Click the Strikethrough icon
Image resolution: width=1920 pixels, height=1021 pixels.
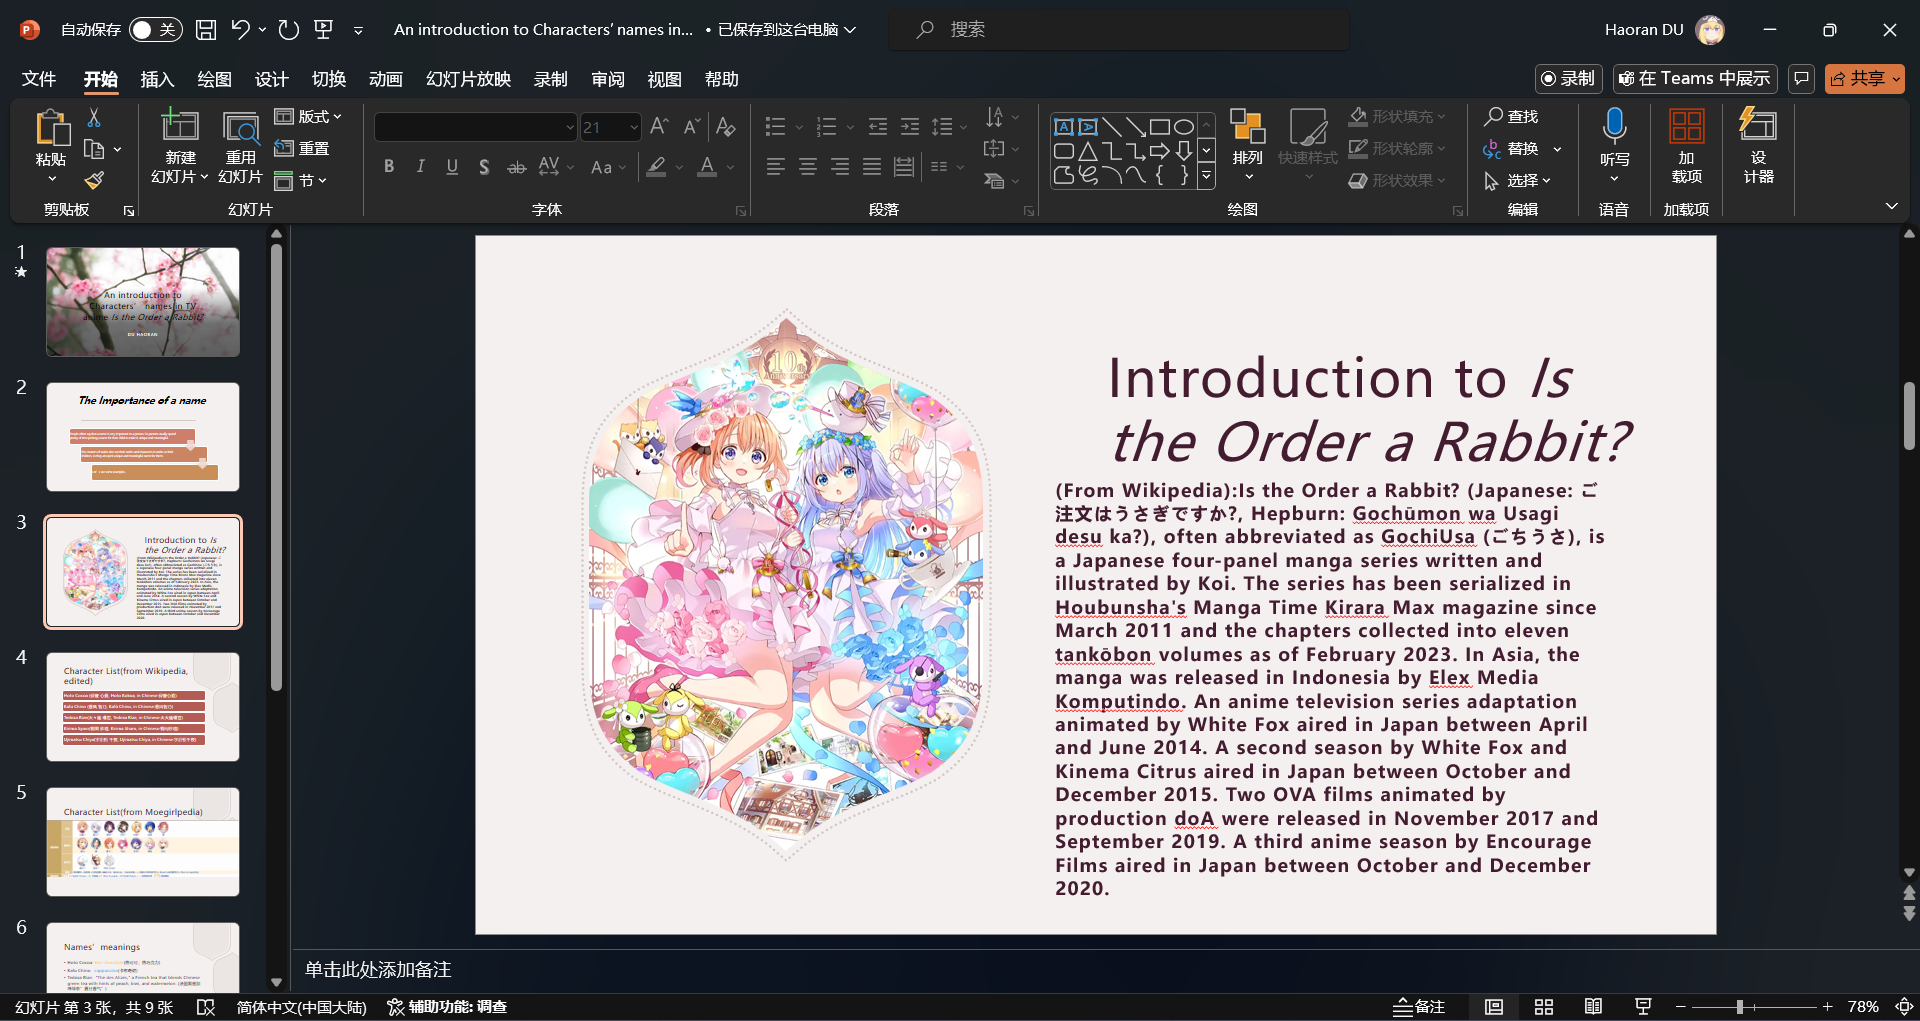516,167
